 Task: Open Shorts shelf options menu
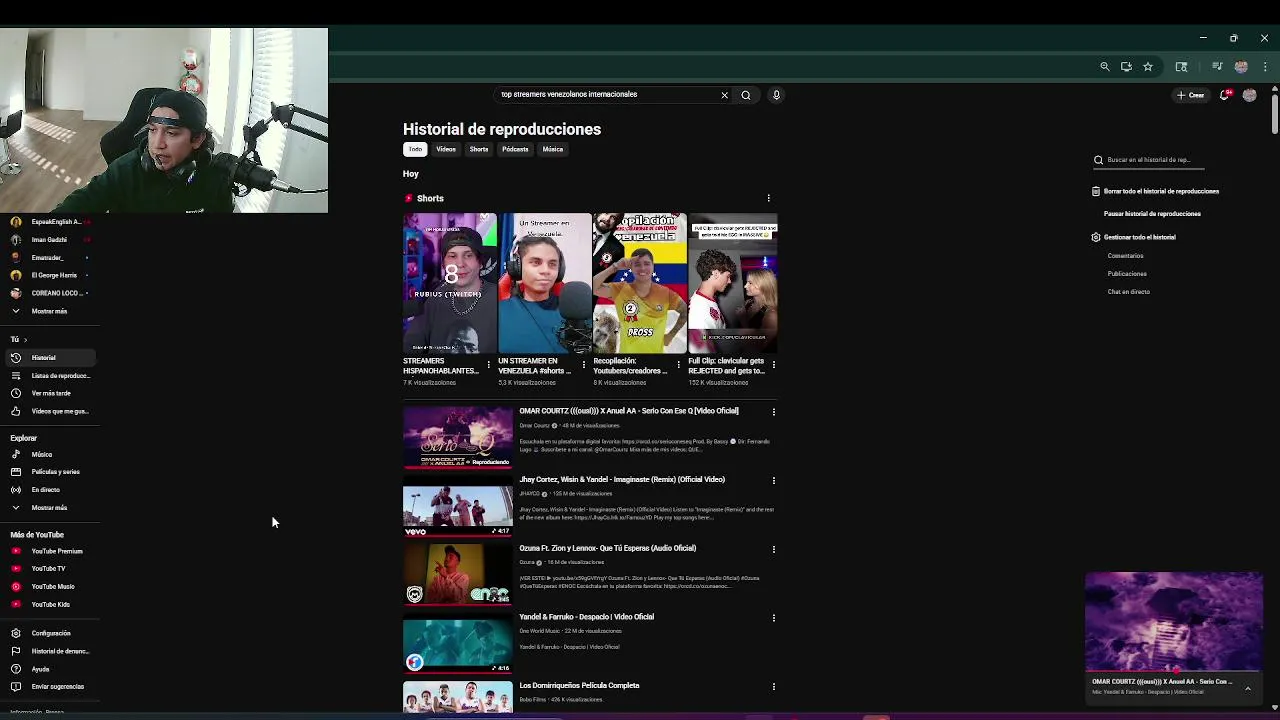click(768, 198)
